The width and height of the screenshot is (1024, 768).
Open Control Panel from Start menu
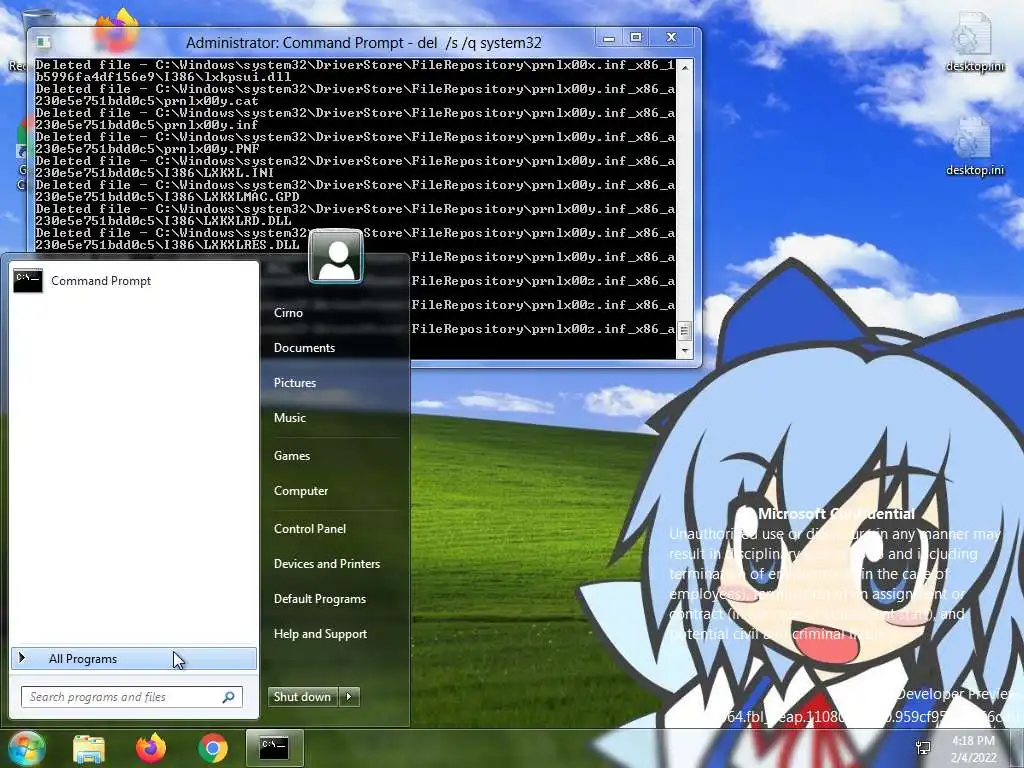[310, 529]
